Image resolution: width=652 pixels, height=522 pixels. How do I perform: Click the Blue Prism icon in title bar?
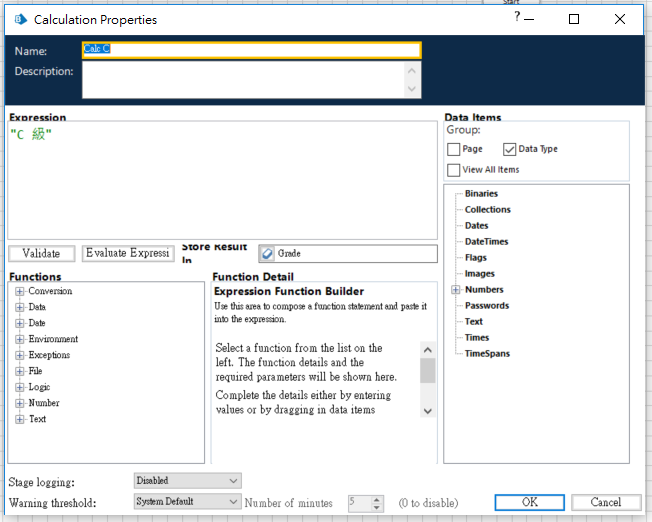click(20, 20)
